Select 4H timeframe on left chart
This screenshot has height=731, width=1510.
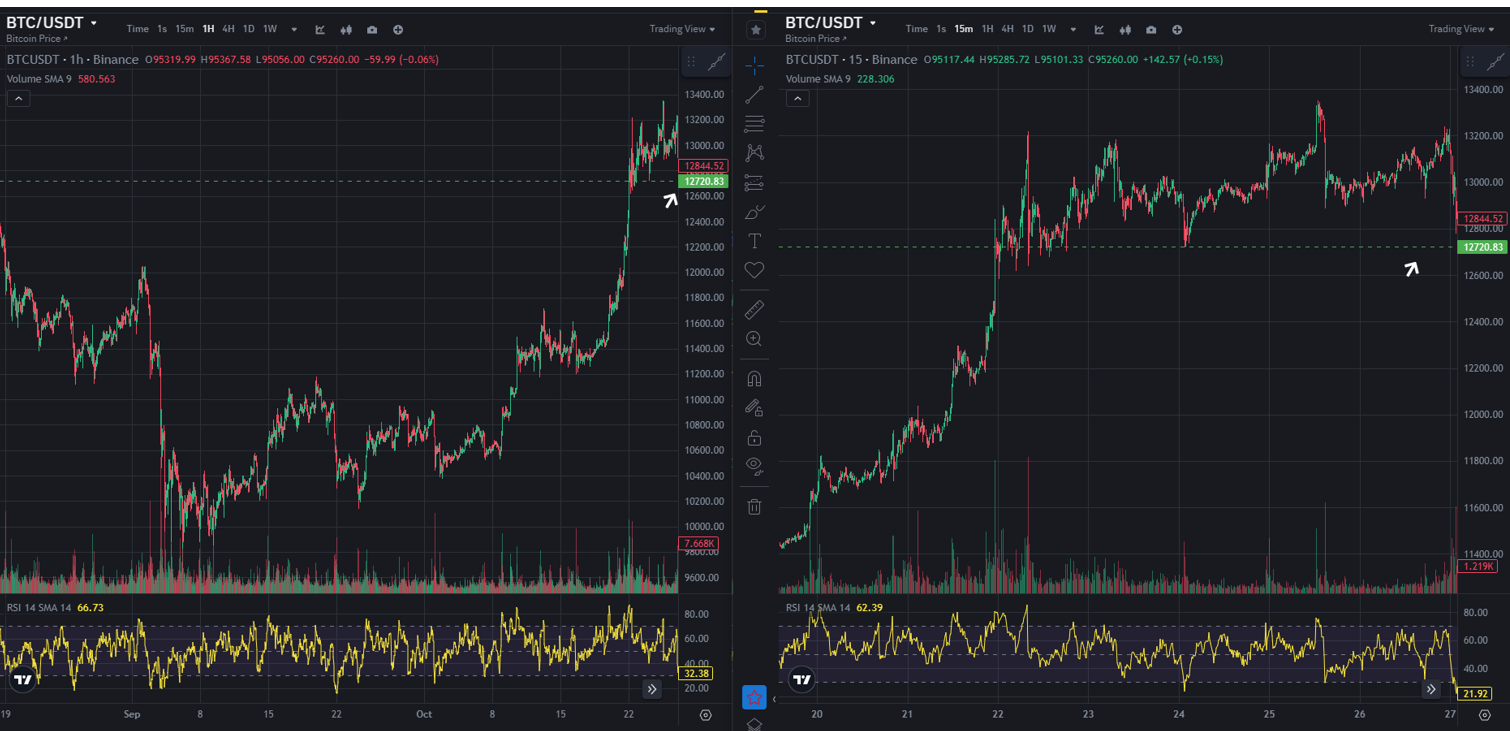pyautogui.click(x=229, y=29)
